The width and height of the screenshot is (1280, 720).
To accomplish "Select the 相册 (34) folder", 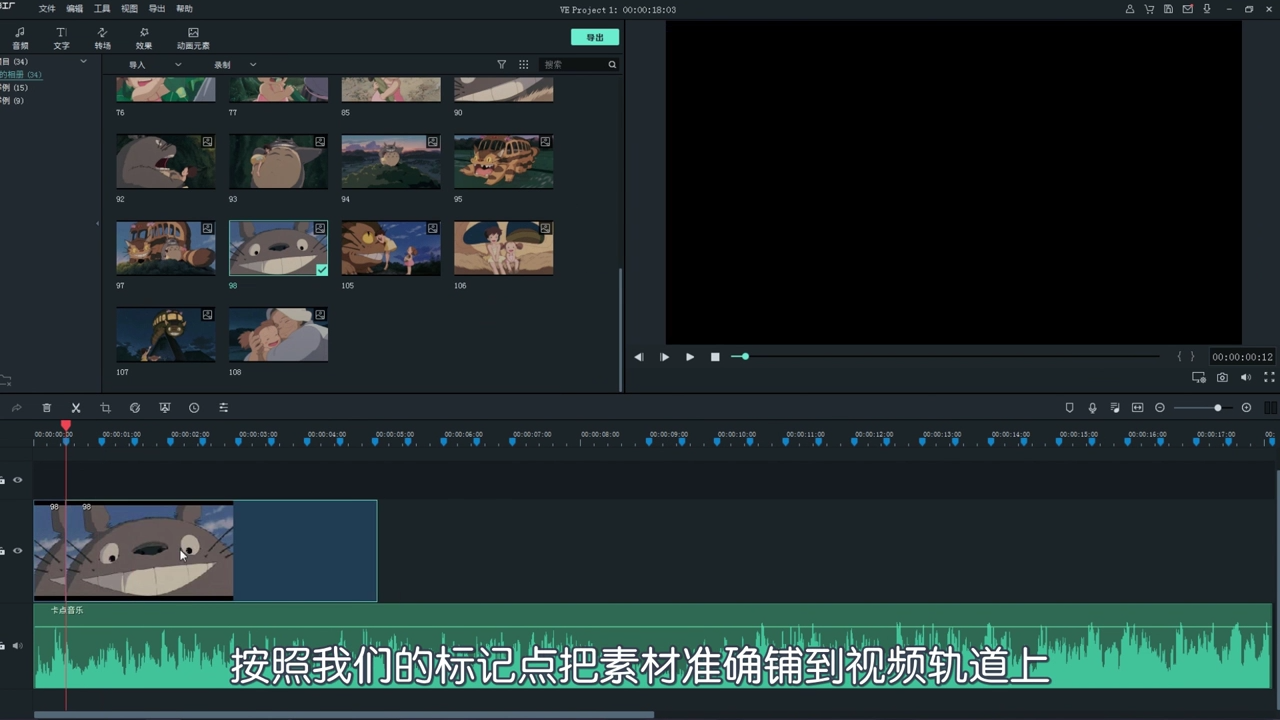I will [x=21, y=75].
